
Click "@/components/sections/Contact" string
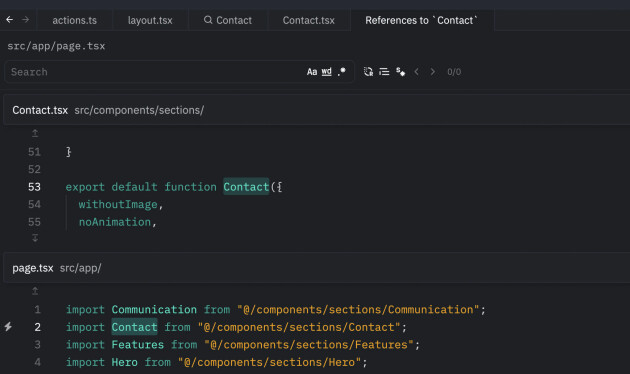tap(299, 327)
